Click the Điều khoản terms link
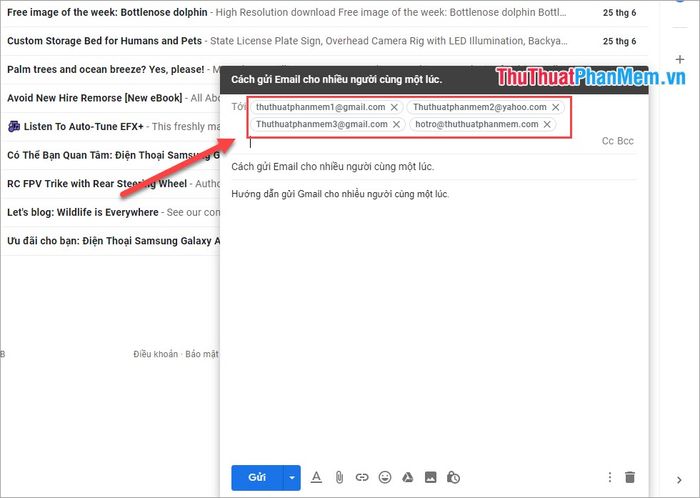Screen dimensions: 700x498 pos(155,354)
